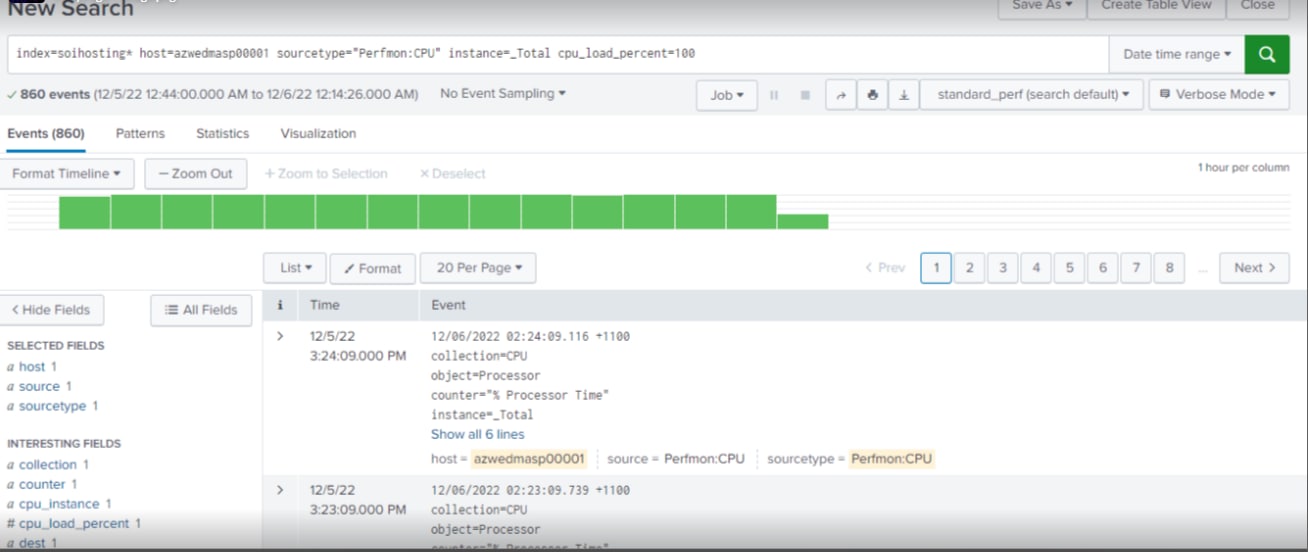Expand the 3:24:09 PM event row

280,337
